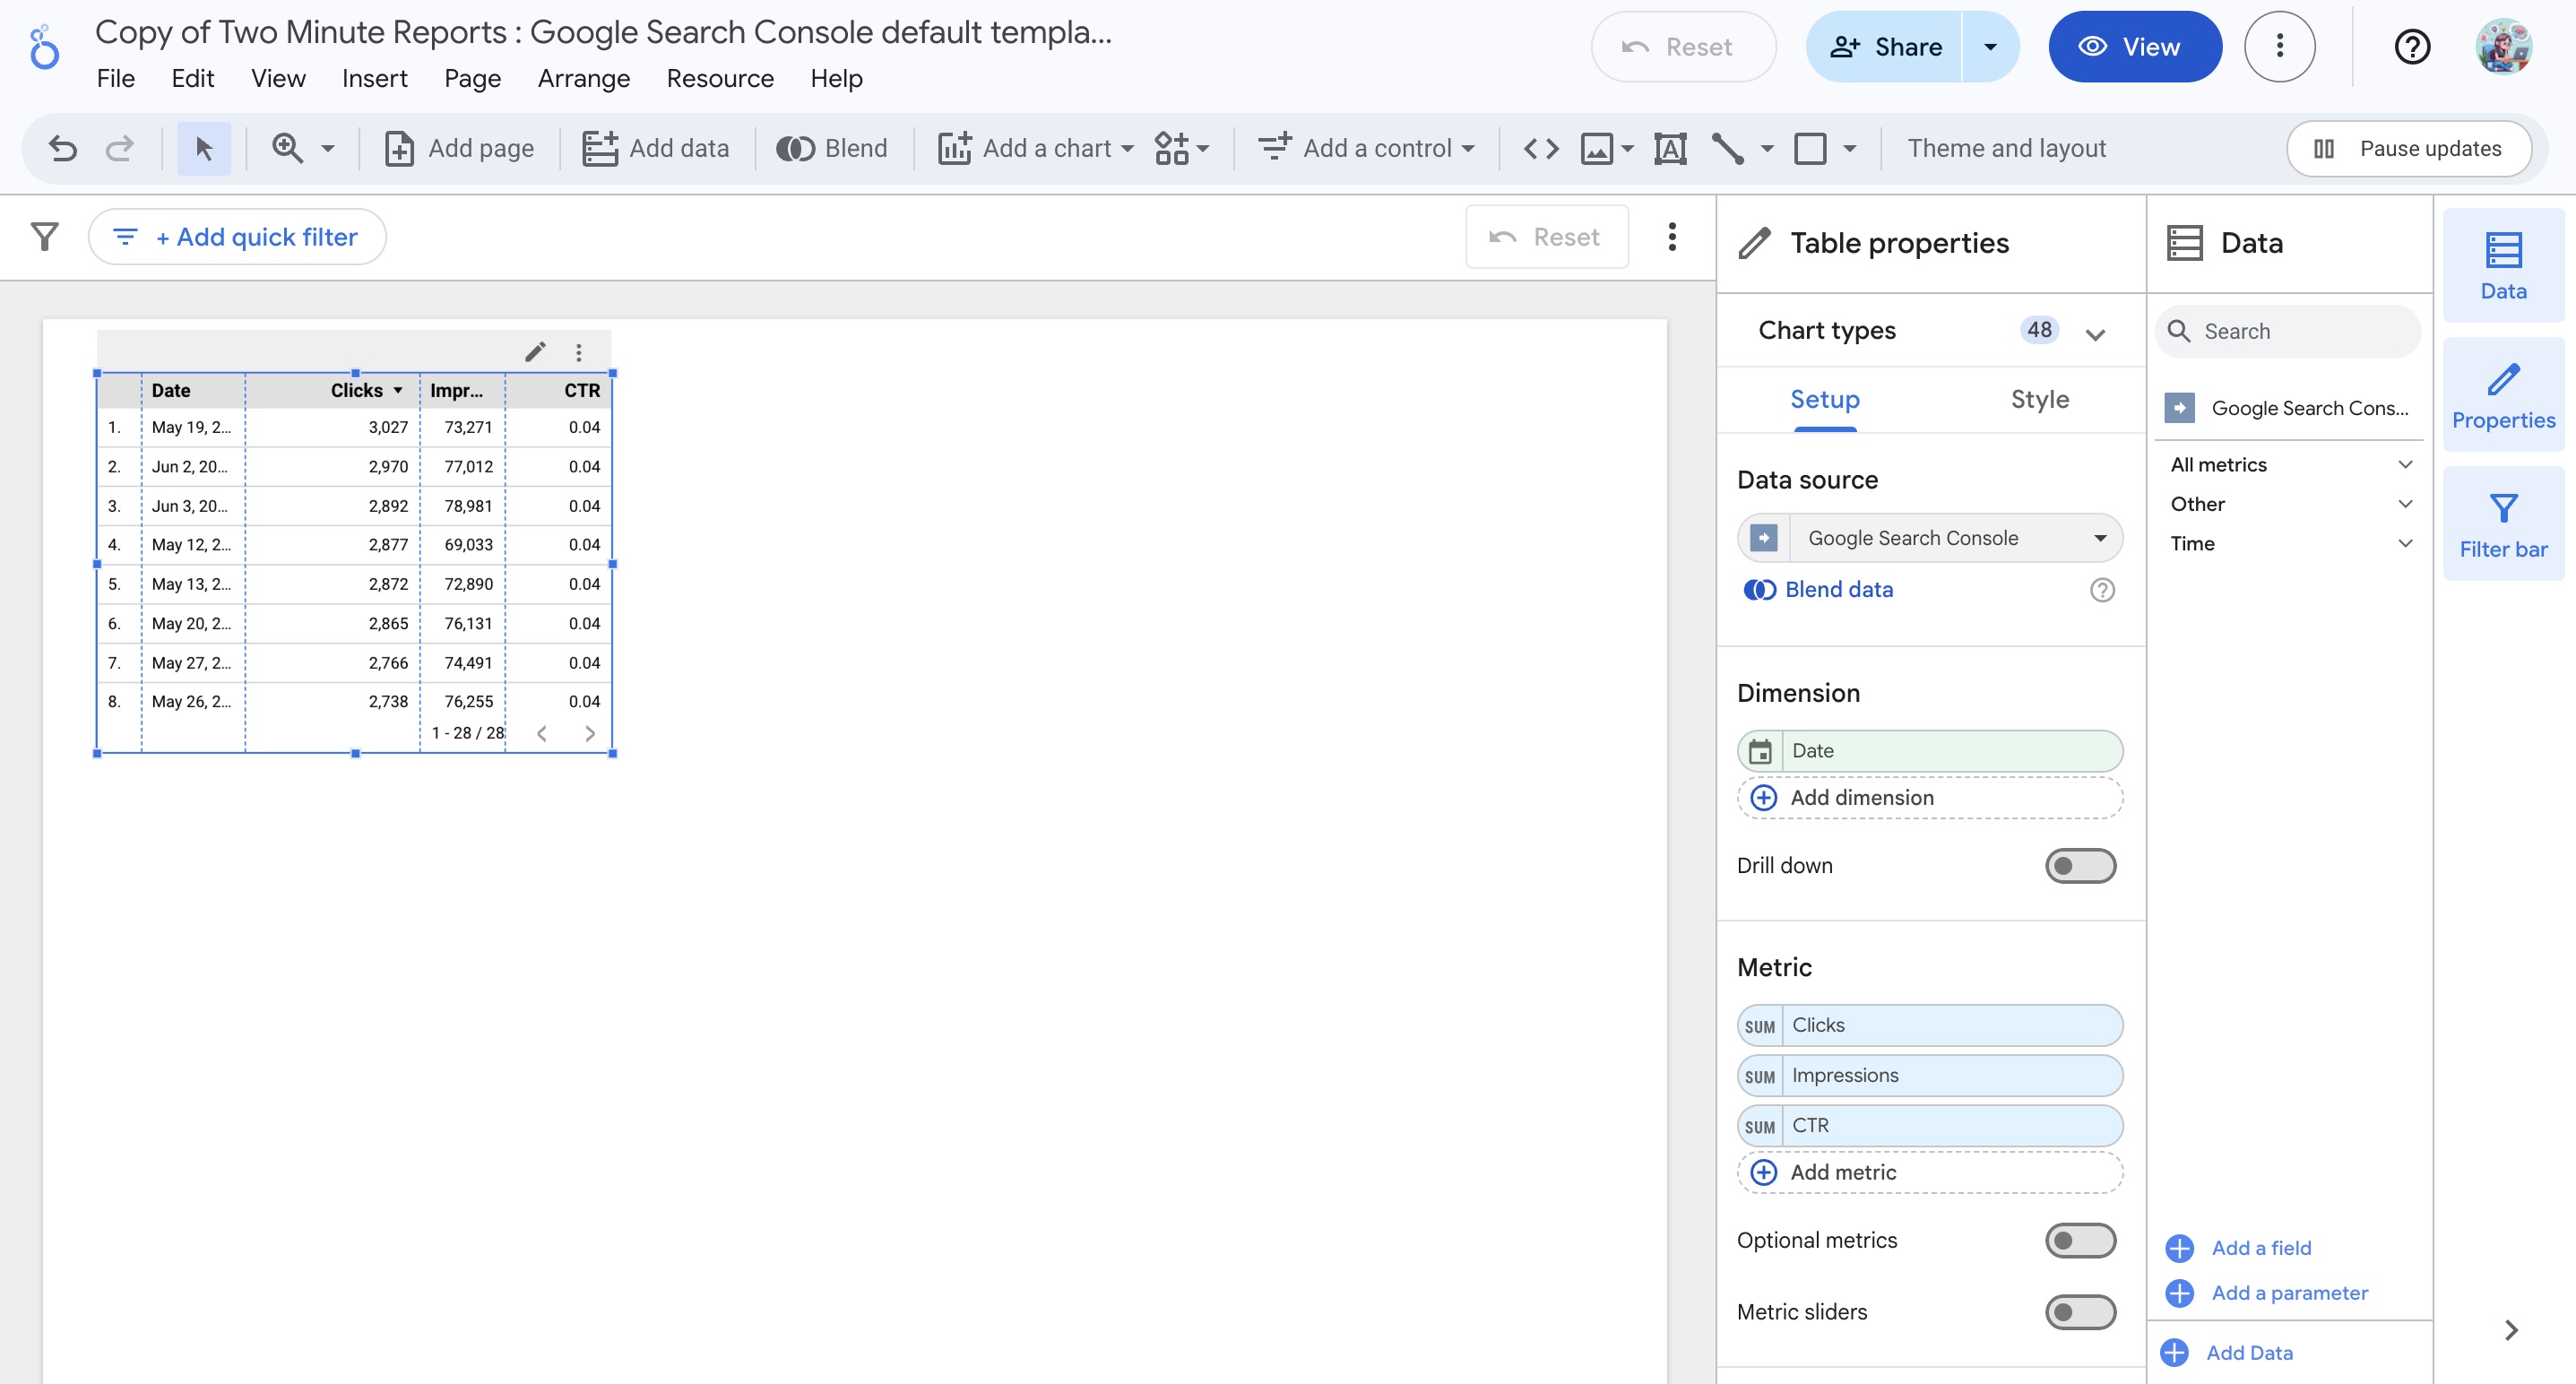2576x1384 pixels.
Task: Click the Add page button
Action: [460, 149]
